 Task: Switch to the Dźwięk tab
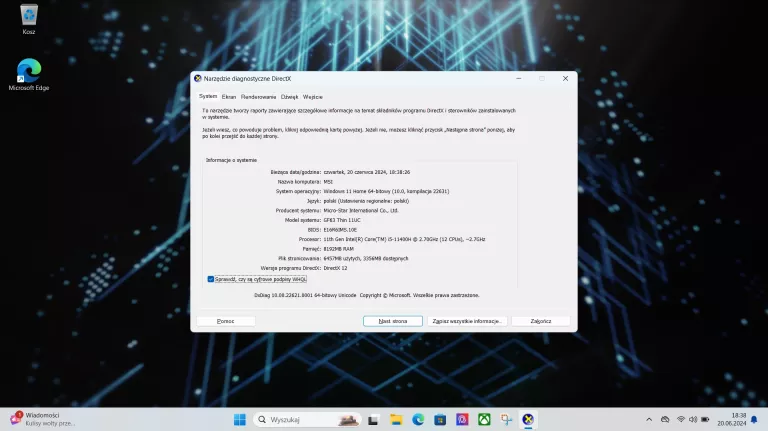(x=289, y=97)
